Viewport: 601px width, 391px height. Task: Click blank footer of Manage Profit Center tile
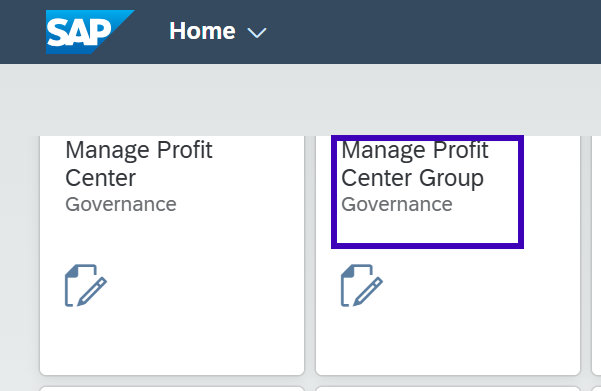172,341
